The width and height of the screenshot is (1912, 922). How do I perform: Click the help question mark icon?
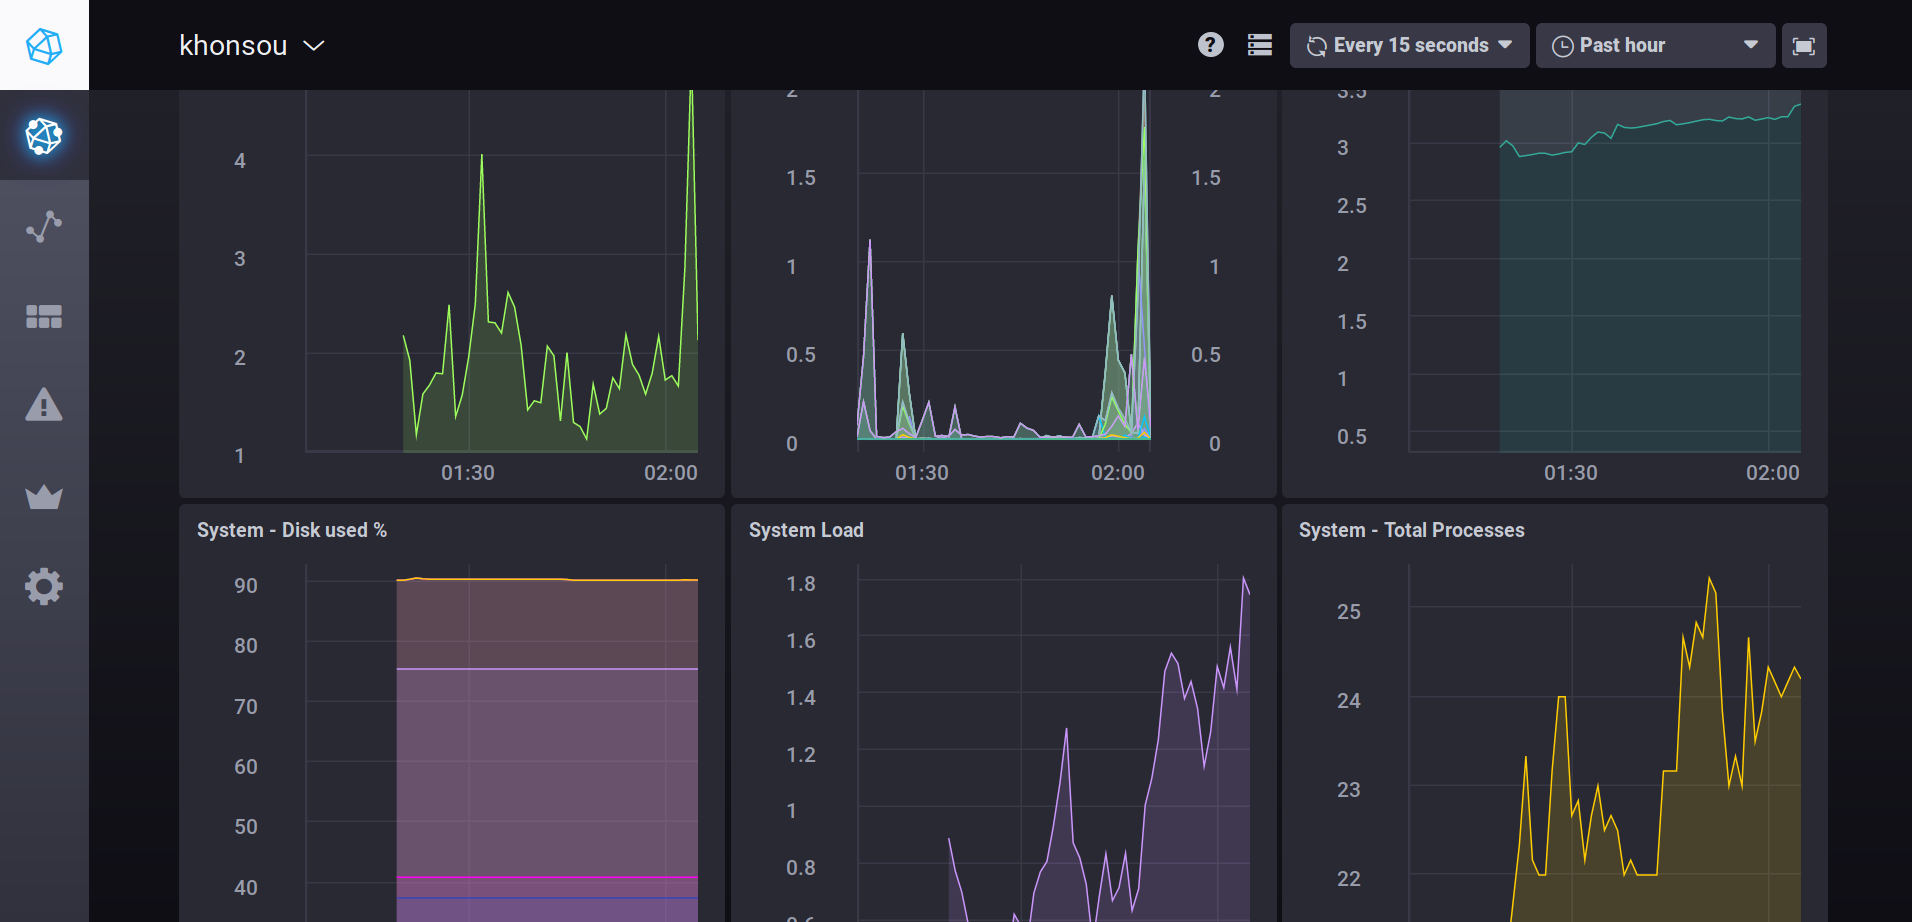click(1210, 45)
